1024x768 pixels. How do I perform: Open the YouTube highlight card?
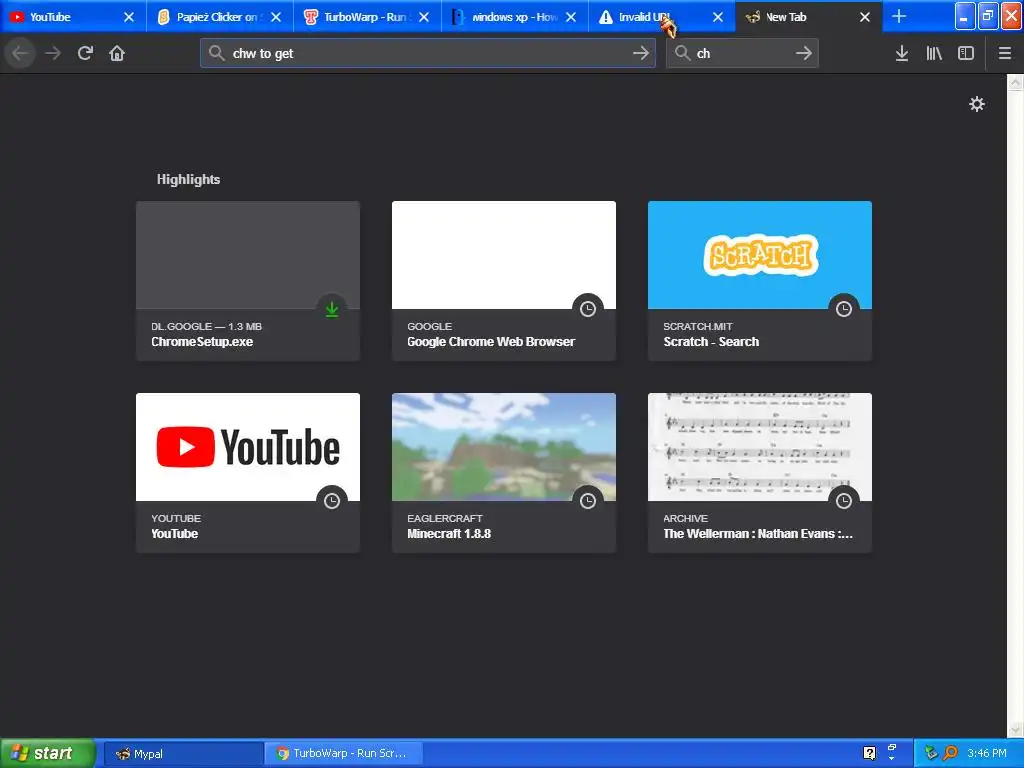coord(248,473)
